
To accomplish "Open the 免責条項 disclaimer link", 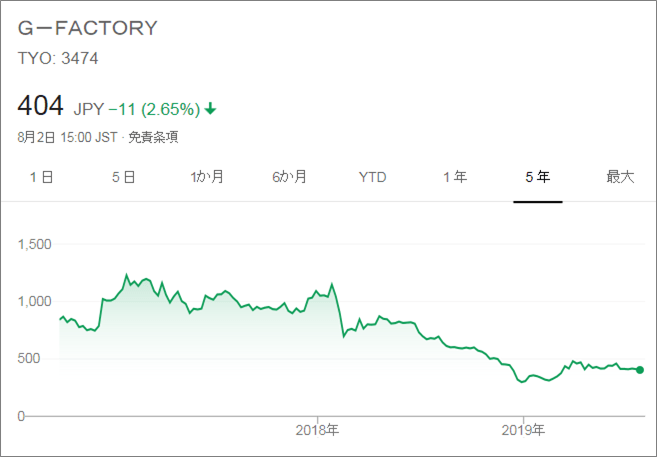I will [x=153, y=137].
